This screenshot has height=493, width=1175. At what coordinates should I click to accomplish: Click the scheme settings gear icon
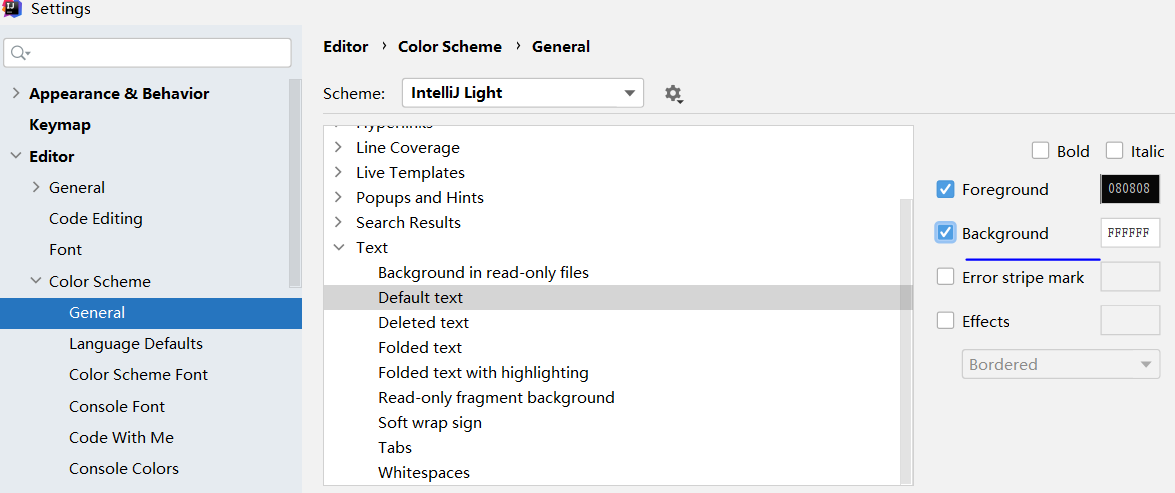tap(672, 94)
